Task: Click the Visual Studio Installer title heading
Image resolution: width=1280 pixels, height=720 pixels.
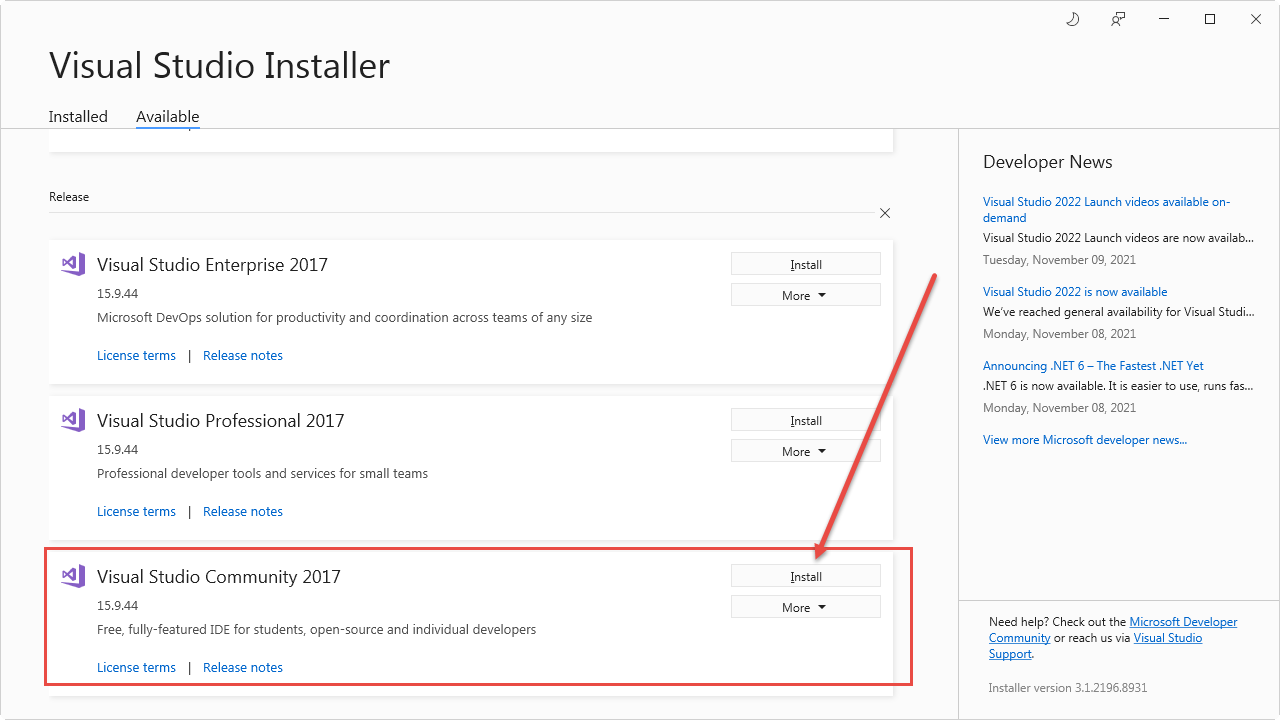Action: coord(219,66)
